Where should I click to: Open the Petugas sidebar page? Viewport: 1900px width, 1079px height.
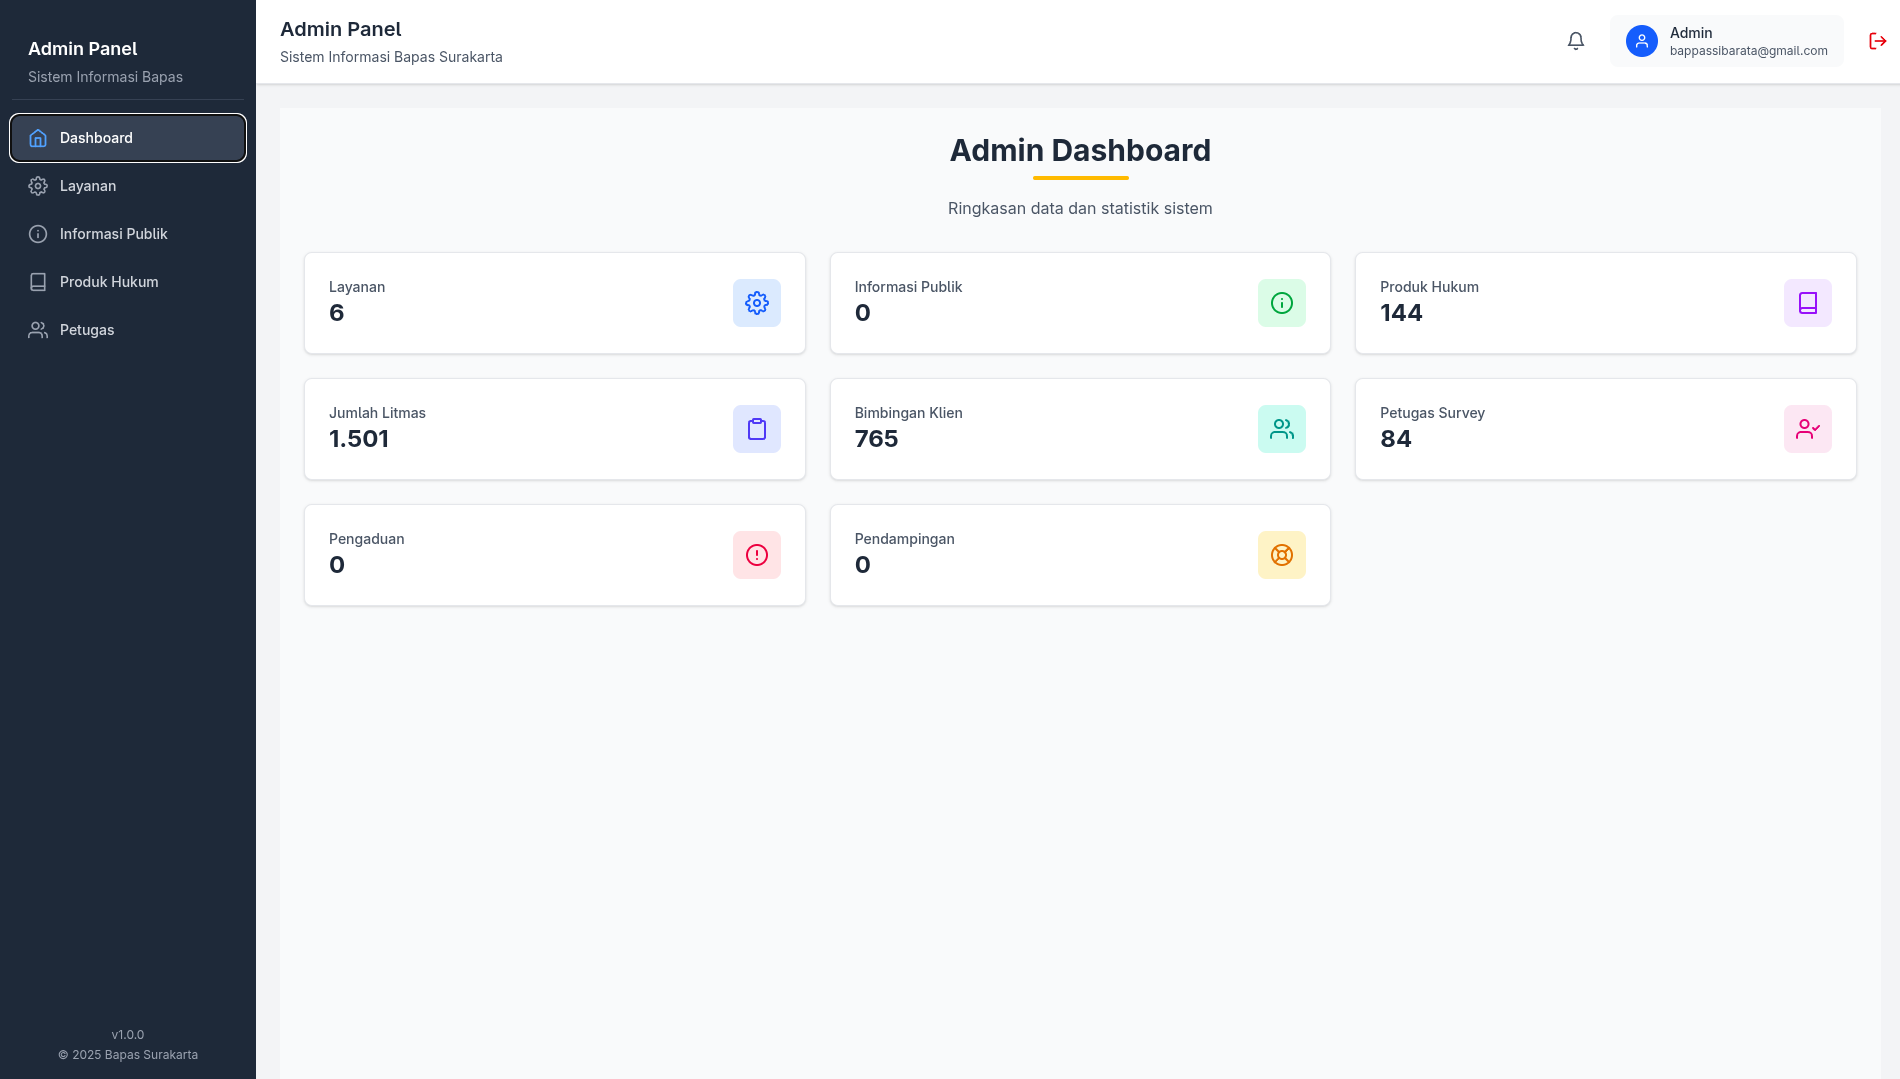click(x=128, y=330)
